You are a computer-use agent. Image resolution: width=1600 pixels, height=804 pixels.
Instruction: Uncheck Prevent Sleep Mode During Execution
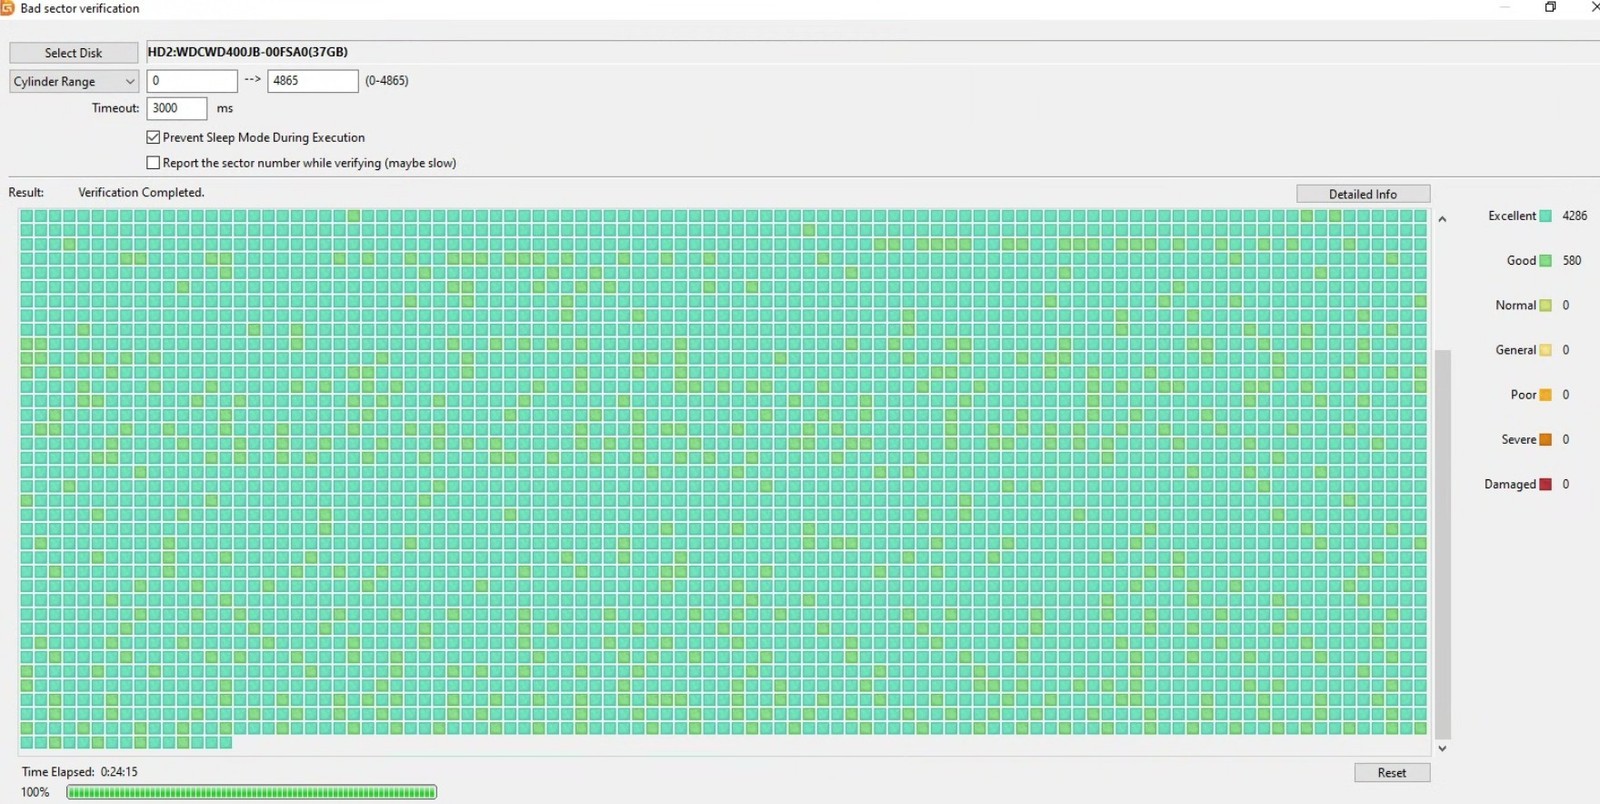[x=153, y=137]
